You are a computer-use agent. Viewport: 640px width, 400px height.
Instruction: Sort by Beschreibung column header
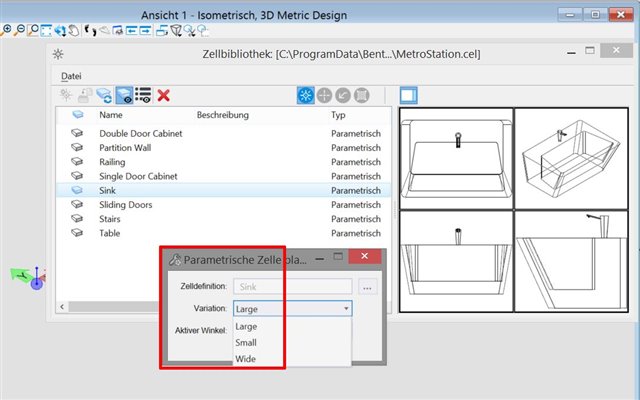click(x=222, y=115)
